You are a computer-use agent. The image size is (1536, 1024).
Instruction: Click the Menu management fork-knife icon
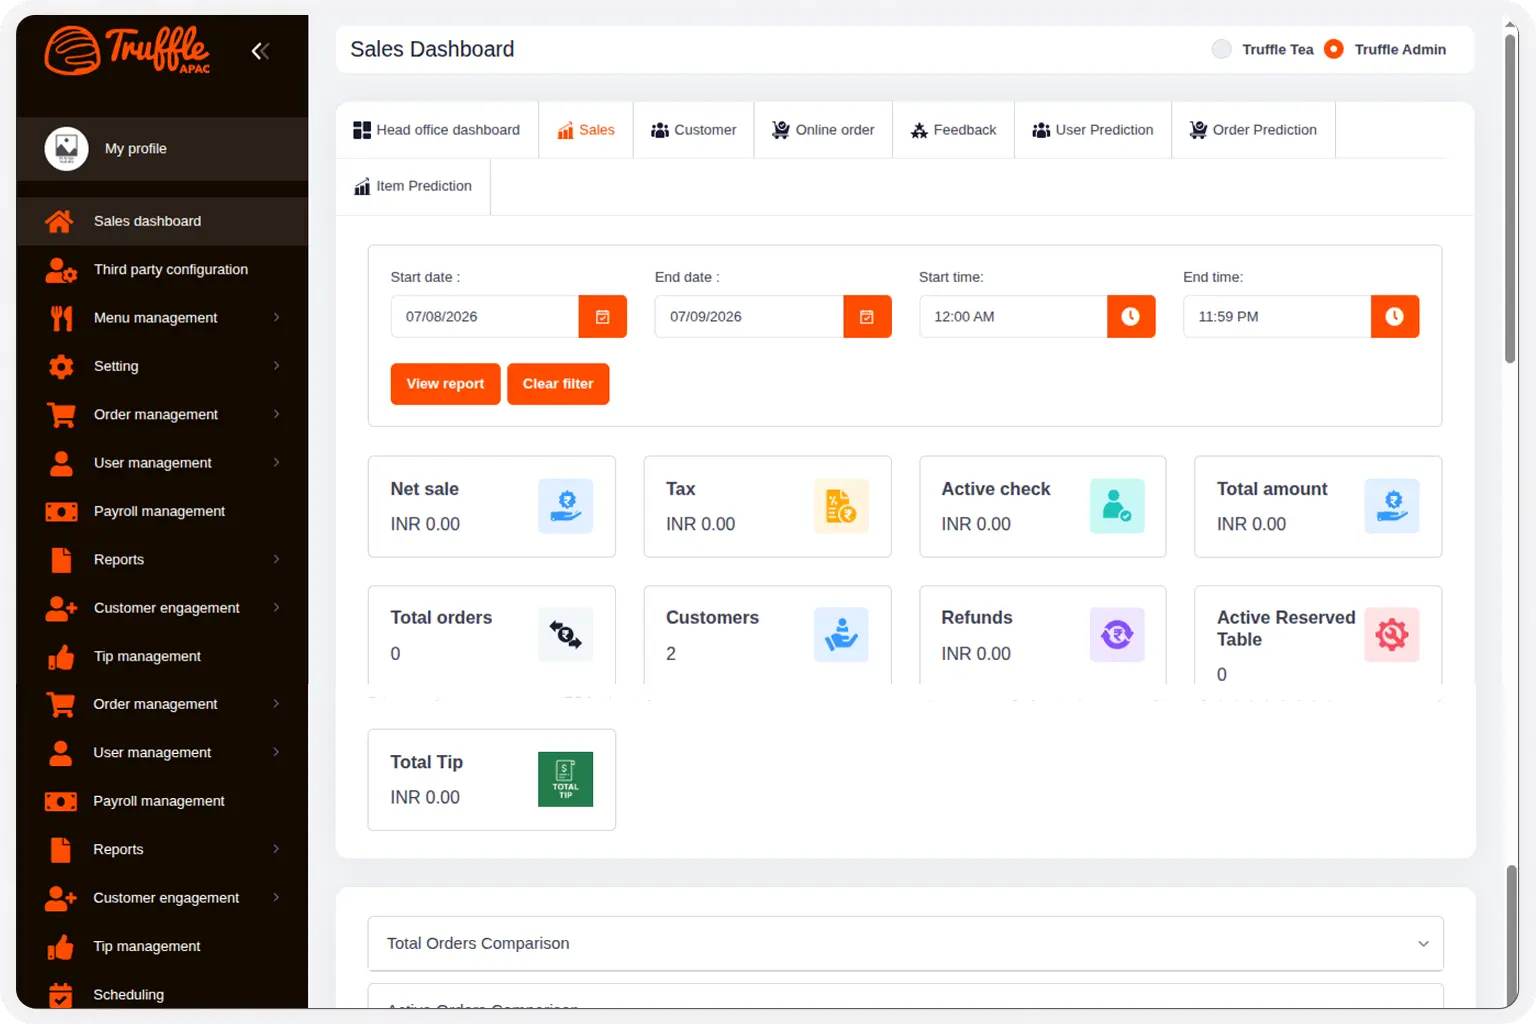tap(61, 318)
